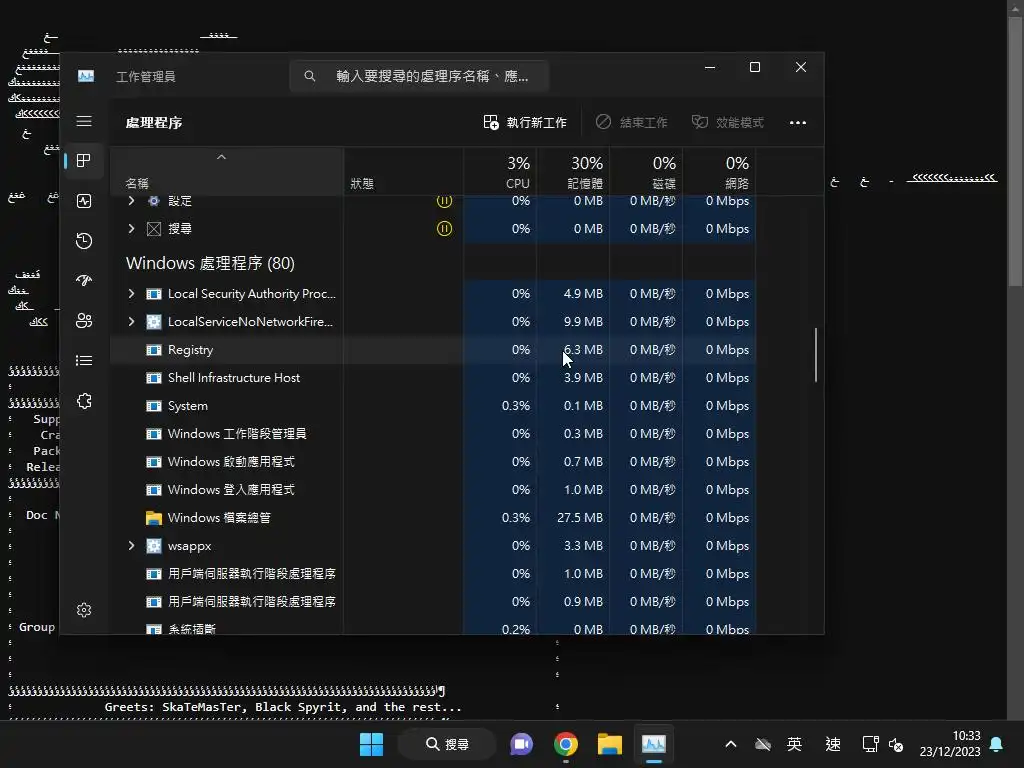Click the Windows 處理程序 (80) group header

pos(210,263)
